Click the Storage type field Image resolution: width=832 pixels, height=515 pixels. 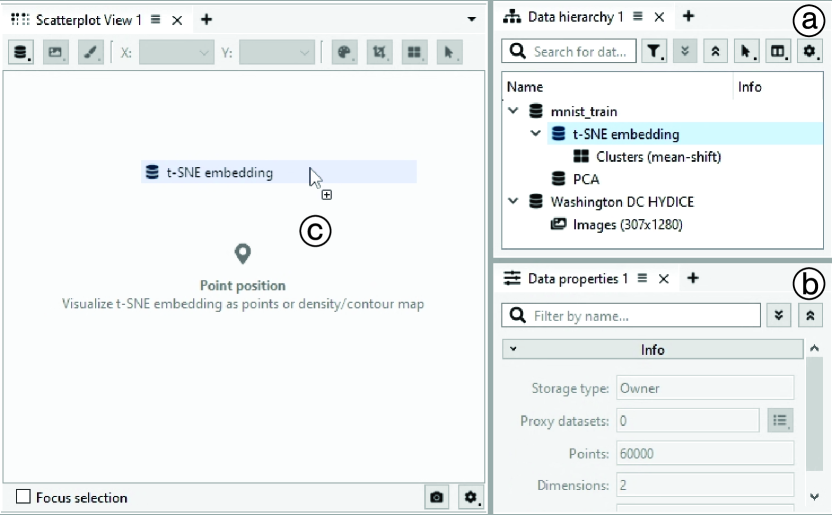point(705,388)
